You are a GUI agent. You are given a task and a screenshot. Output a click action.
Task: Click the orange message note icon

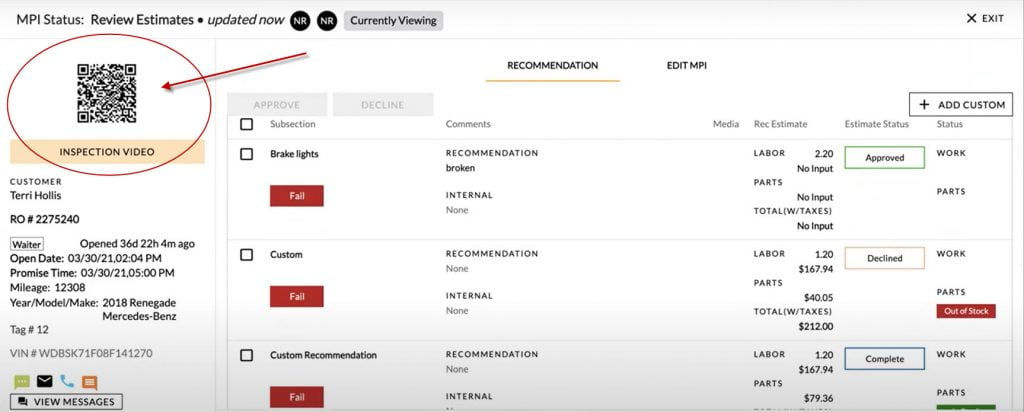[89, 383]
